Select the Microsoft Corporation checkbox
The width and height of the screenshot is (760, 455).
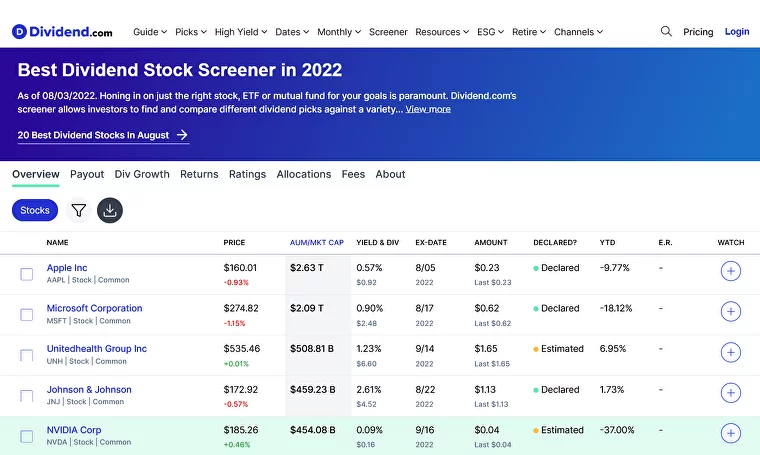(27, 315)
